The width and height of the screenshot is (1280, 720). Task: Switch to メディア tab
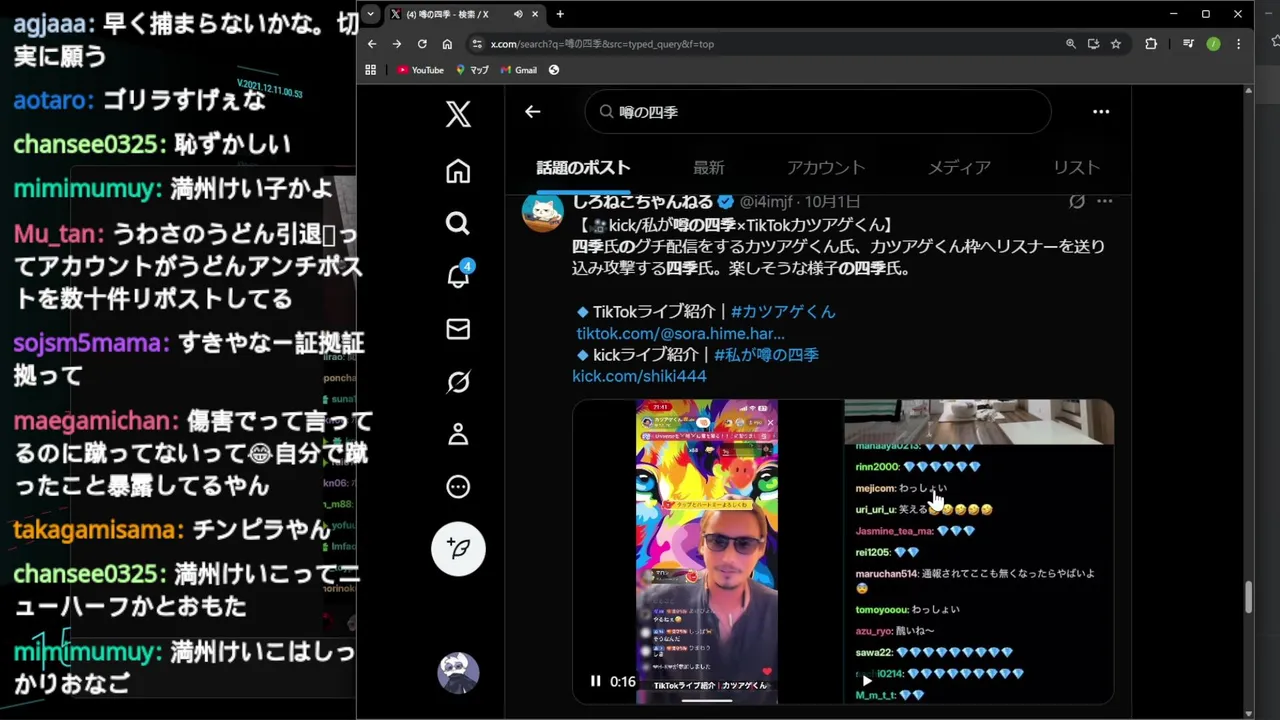(x=959, y=168)
